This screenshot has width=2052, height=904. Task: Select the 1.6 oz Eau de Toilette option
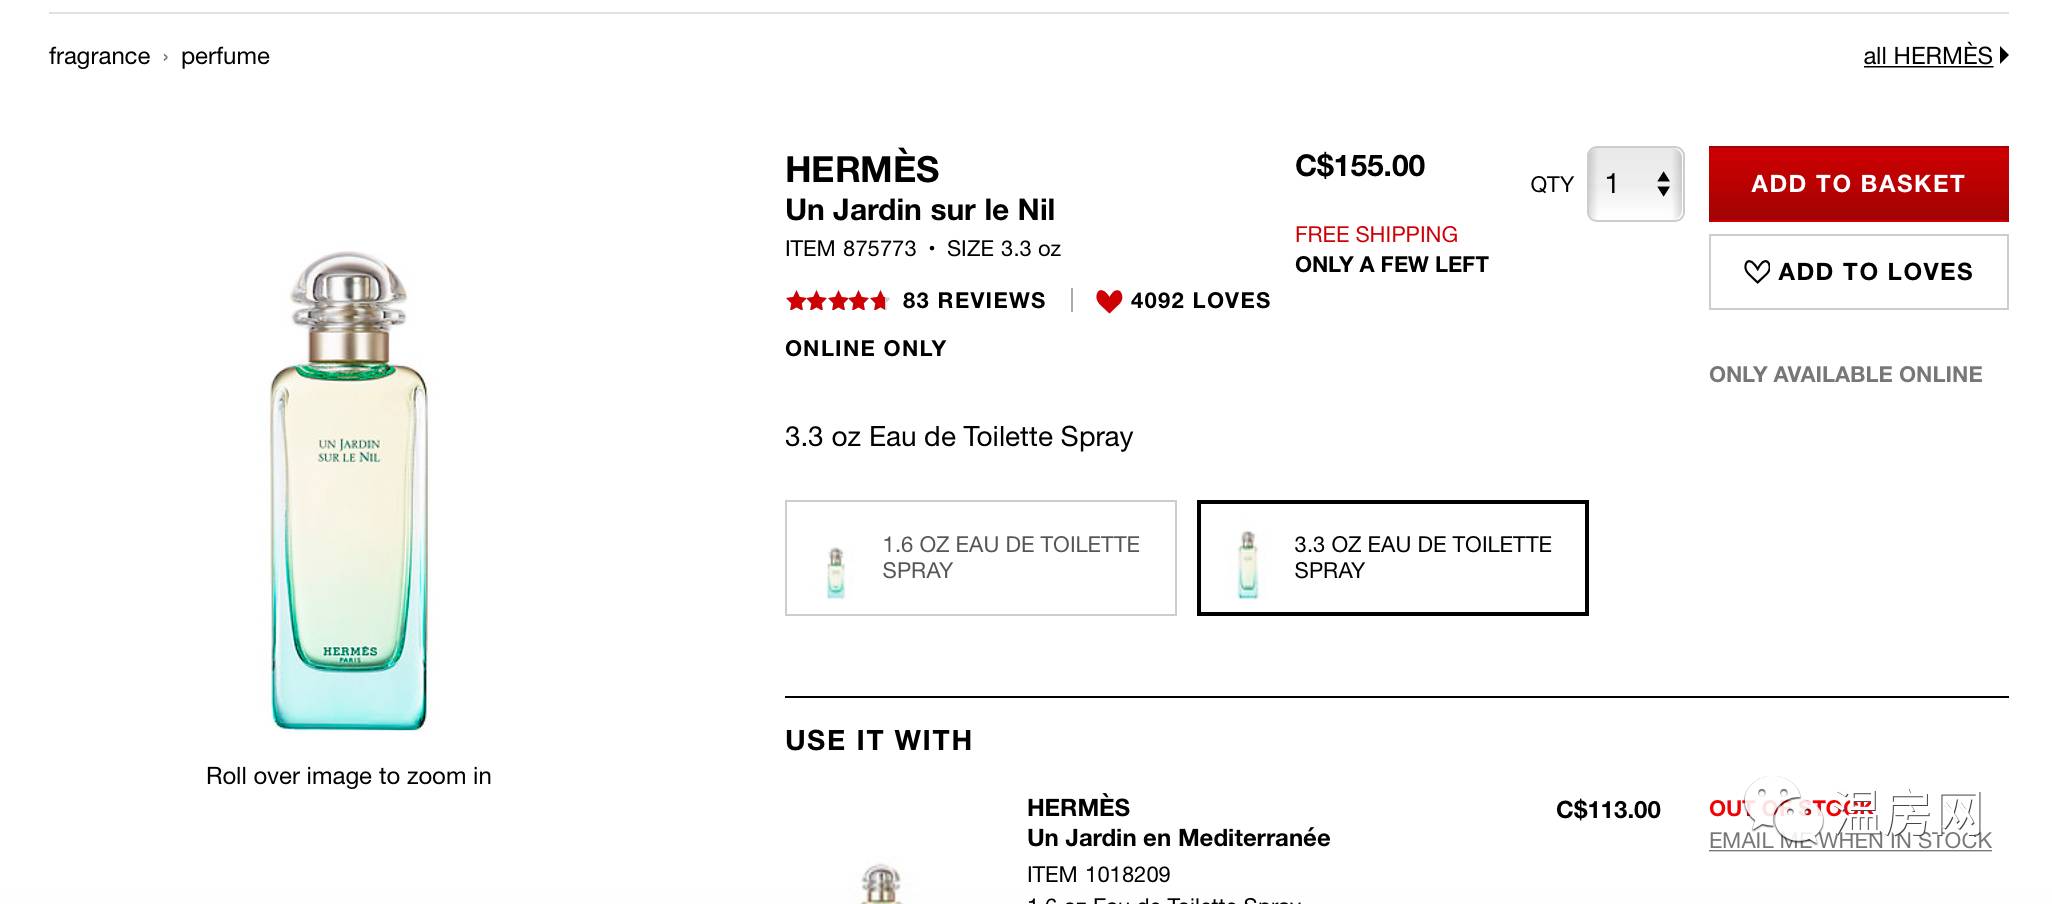pos(980,558)
